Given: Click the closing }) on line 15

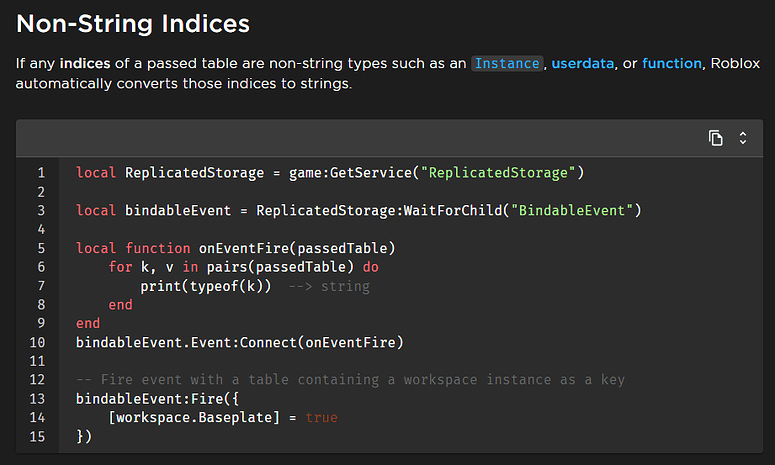Looking at the screenshot, I should point(84,437).
